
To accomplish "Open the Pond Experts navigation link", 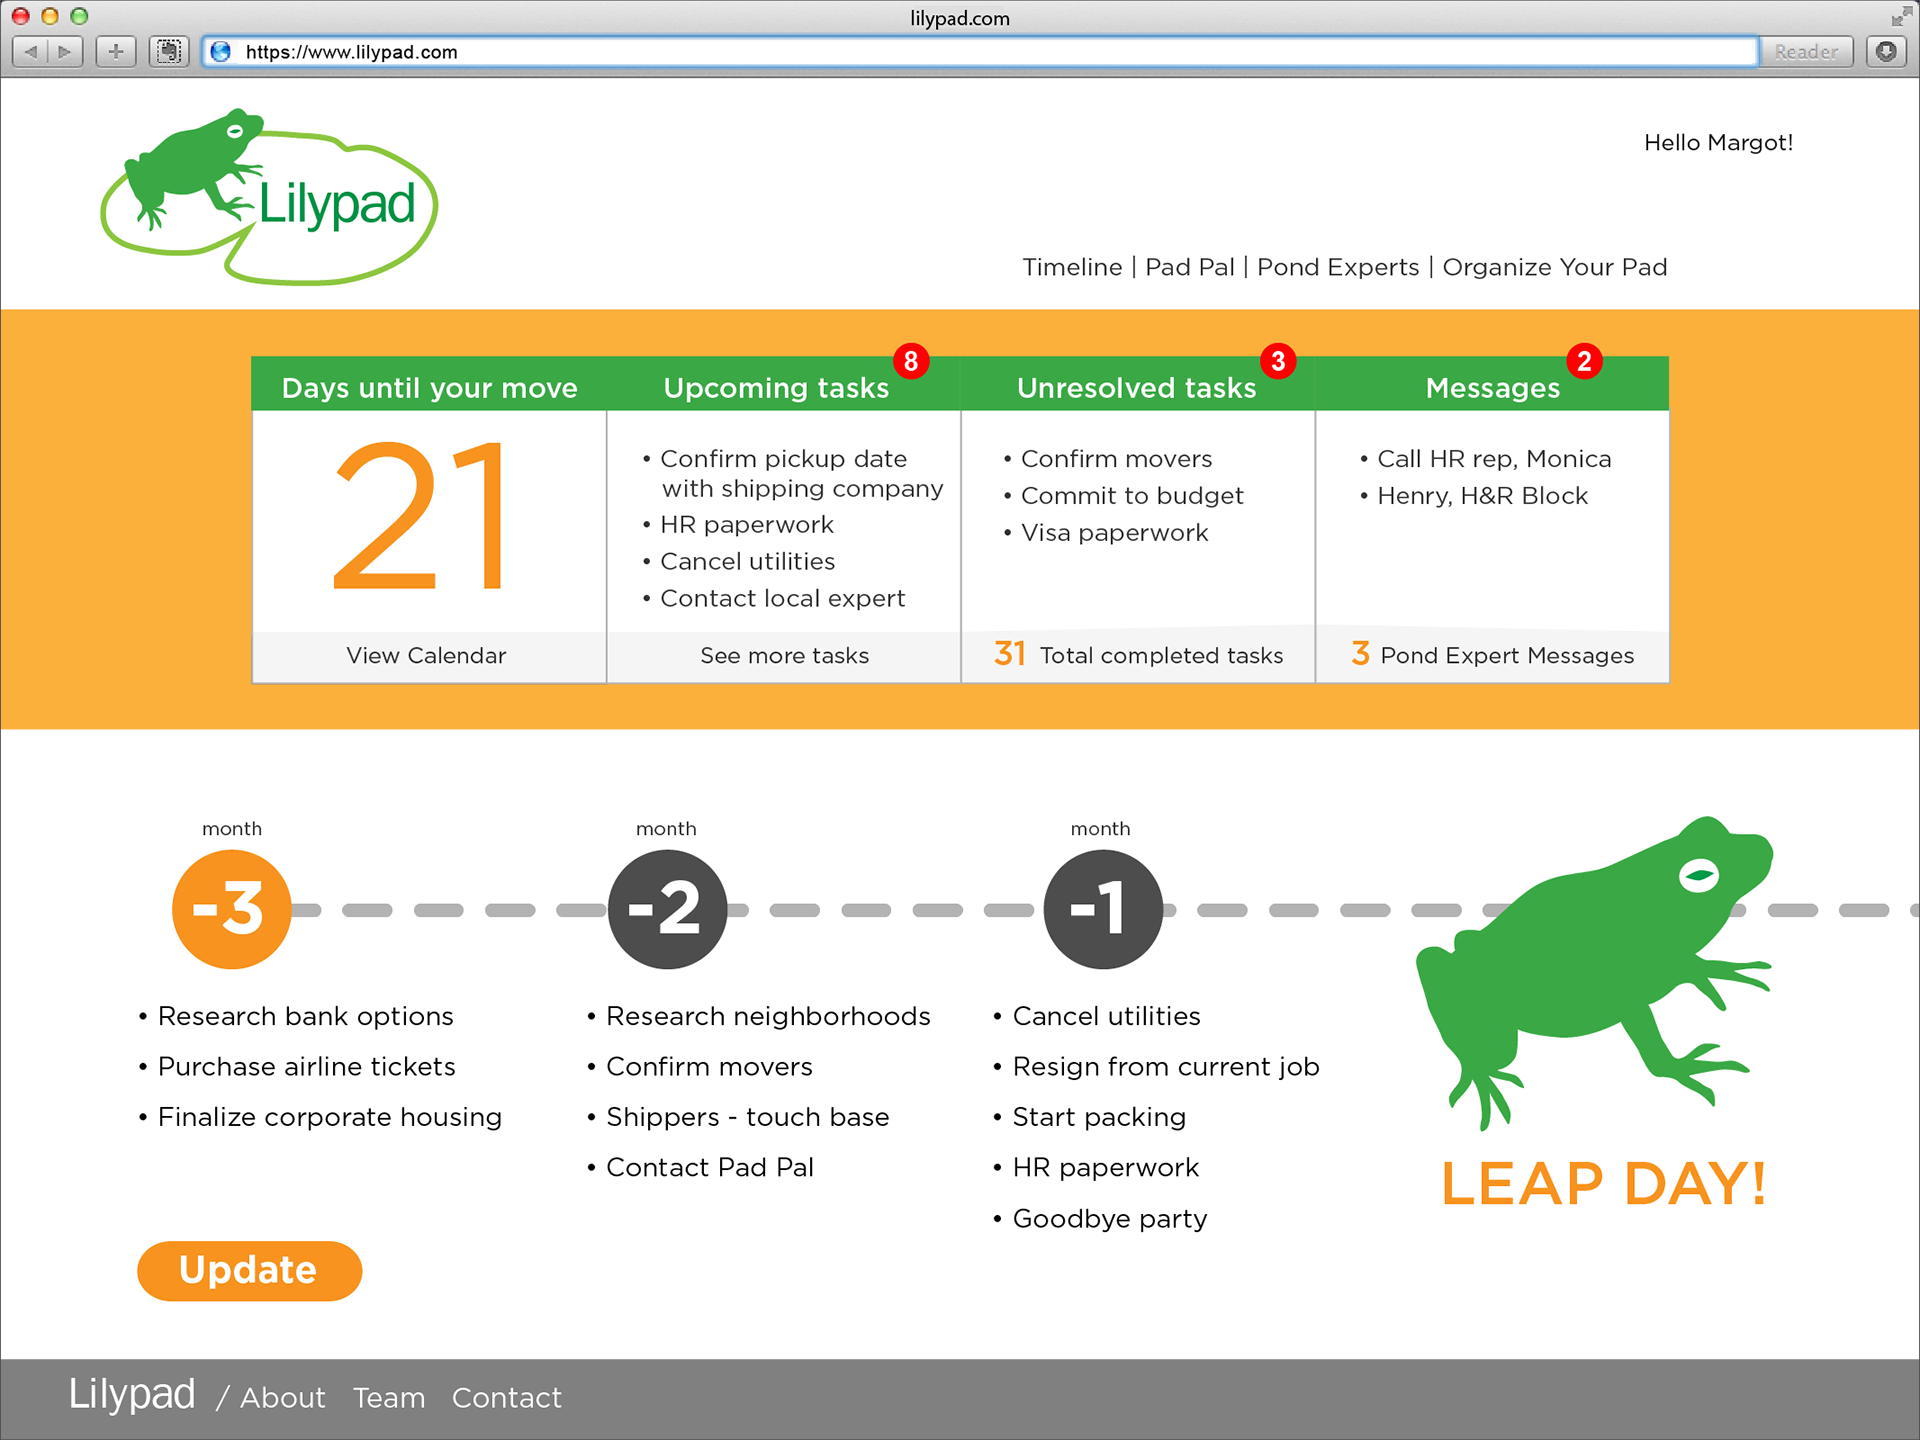I will coord(1338,268).
